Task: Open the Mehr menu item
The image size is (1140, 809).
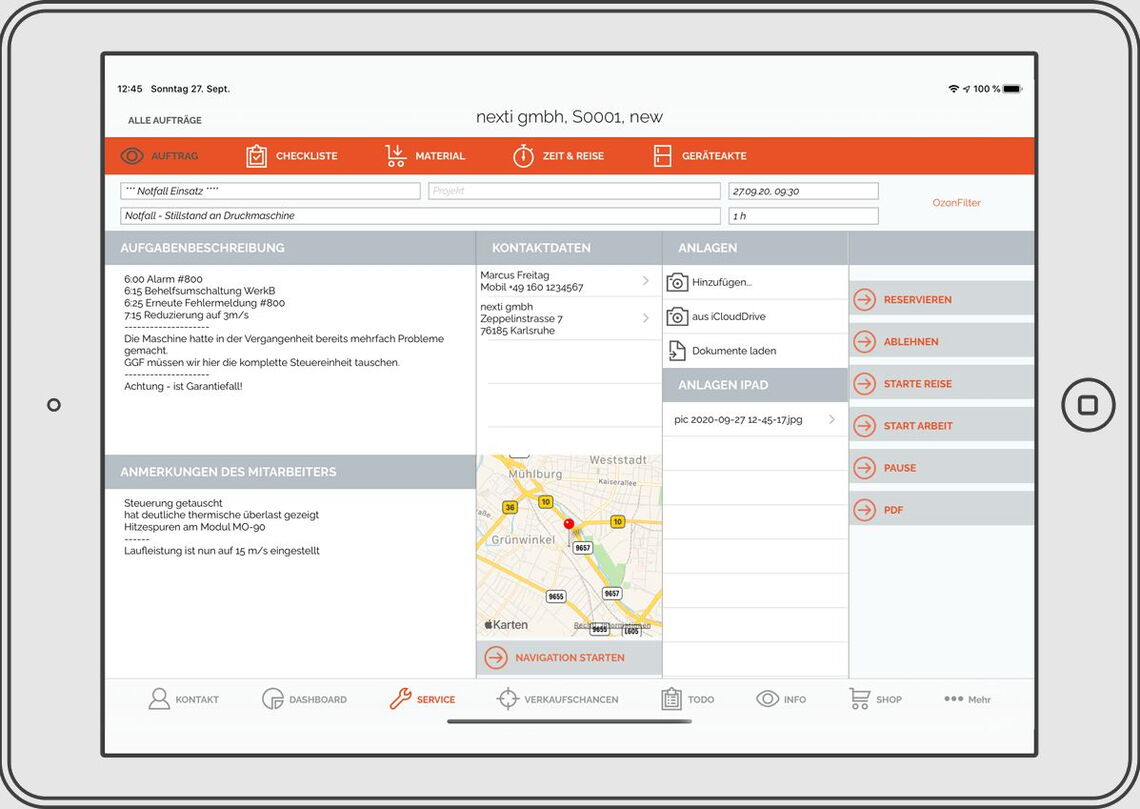Action: tap(967, 699)
